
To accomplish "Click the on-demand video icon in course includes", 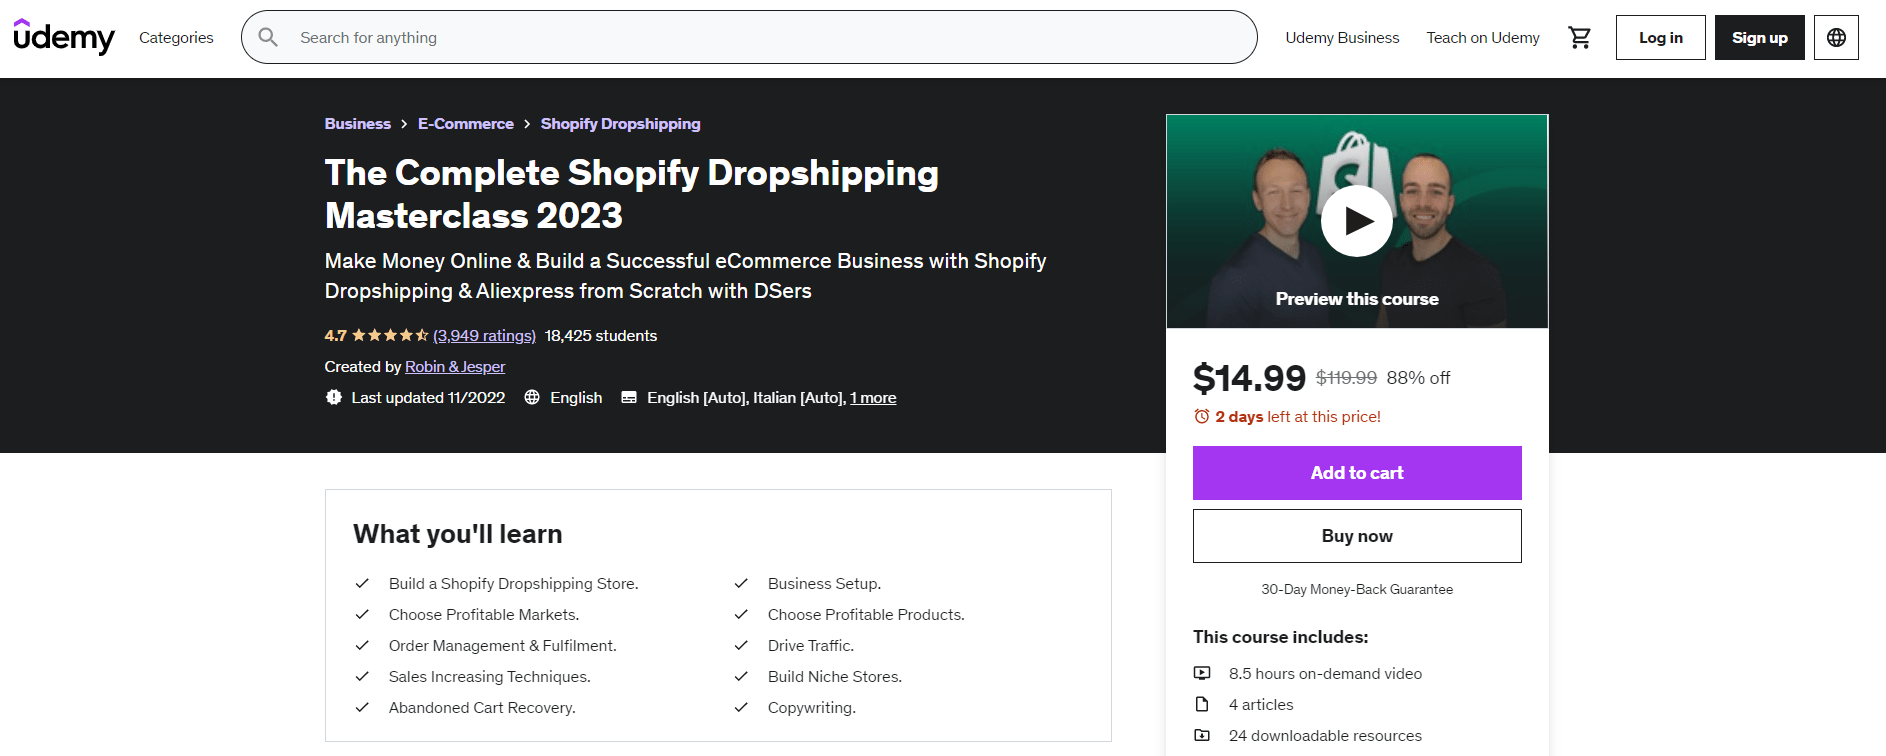I will (1203, 673).
